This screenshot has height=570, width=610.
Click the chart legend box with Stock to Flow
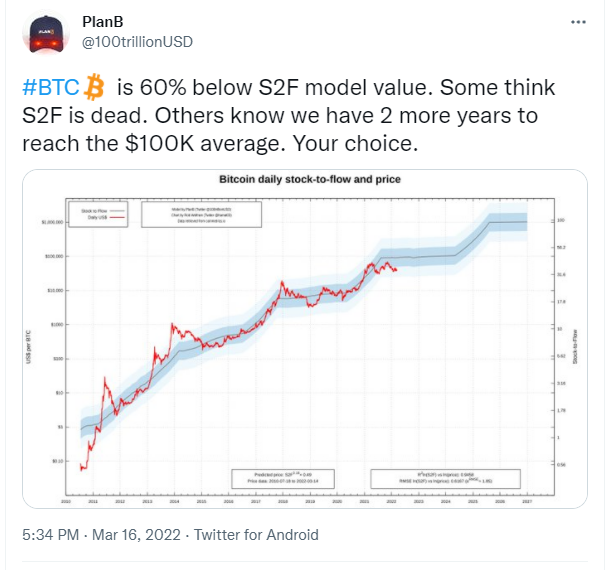point(98,214)
